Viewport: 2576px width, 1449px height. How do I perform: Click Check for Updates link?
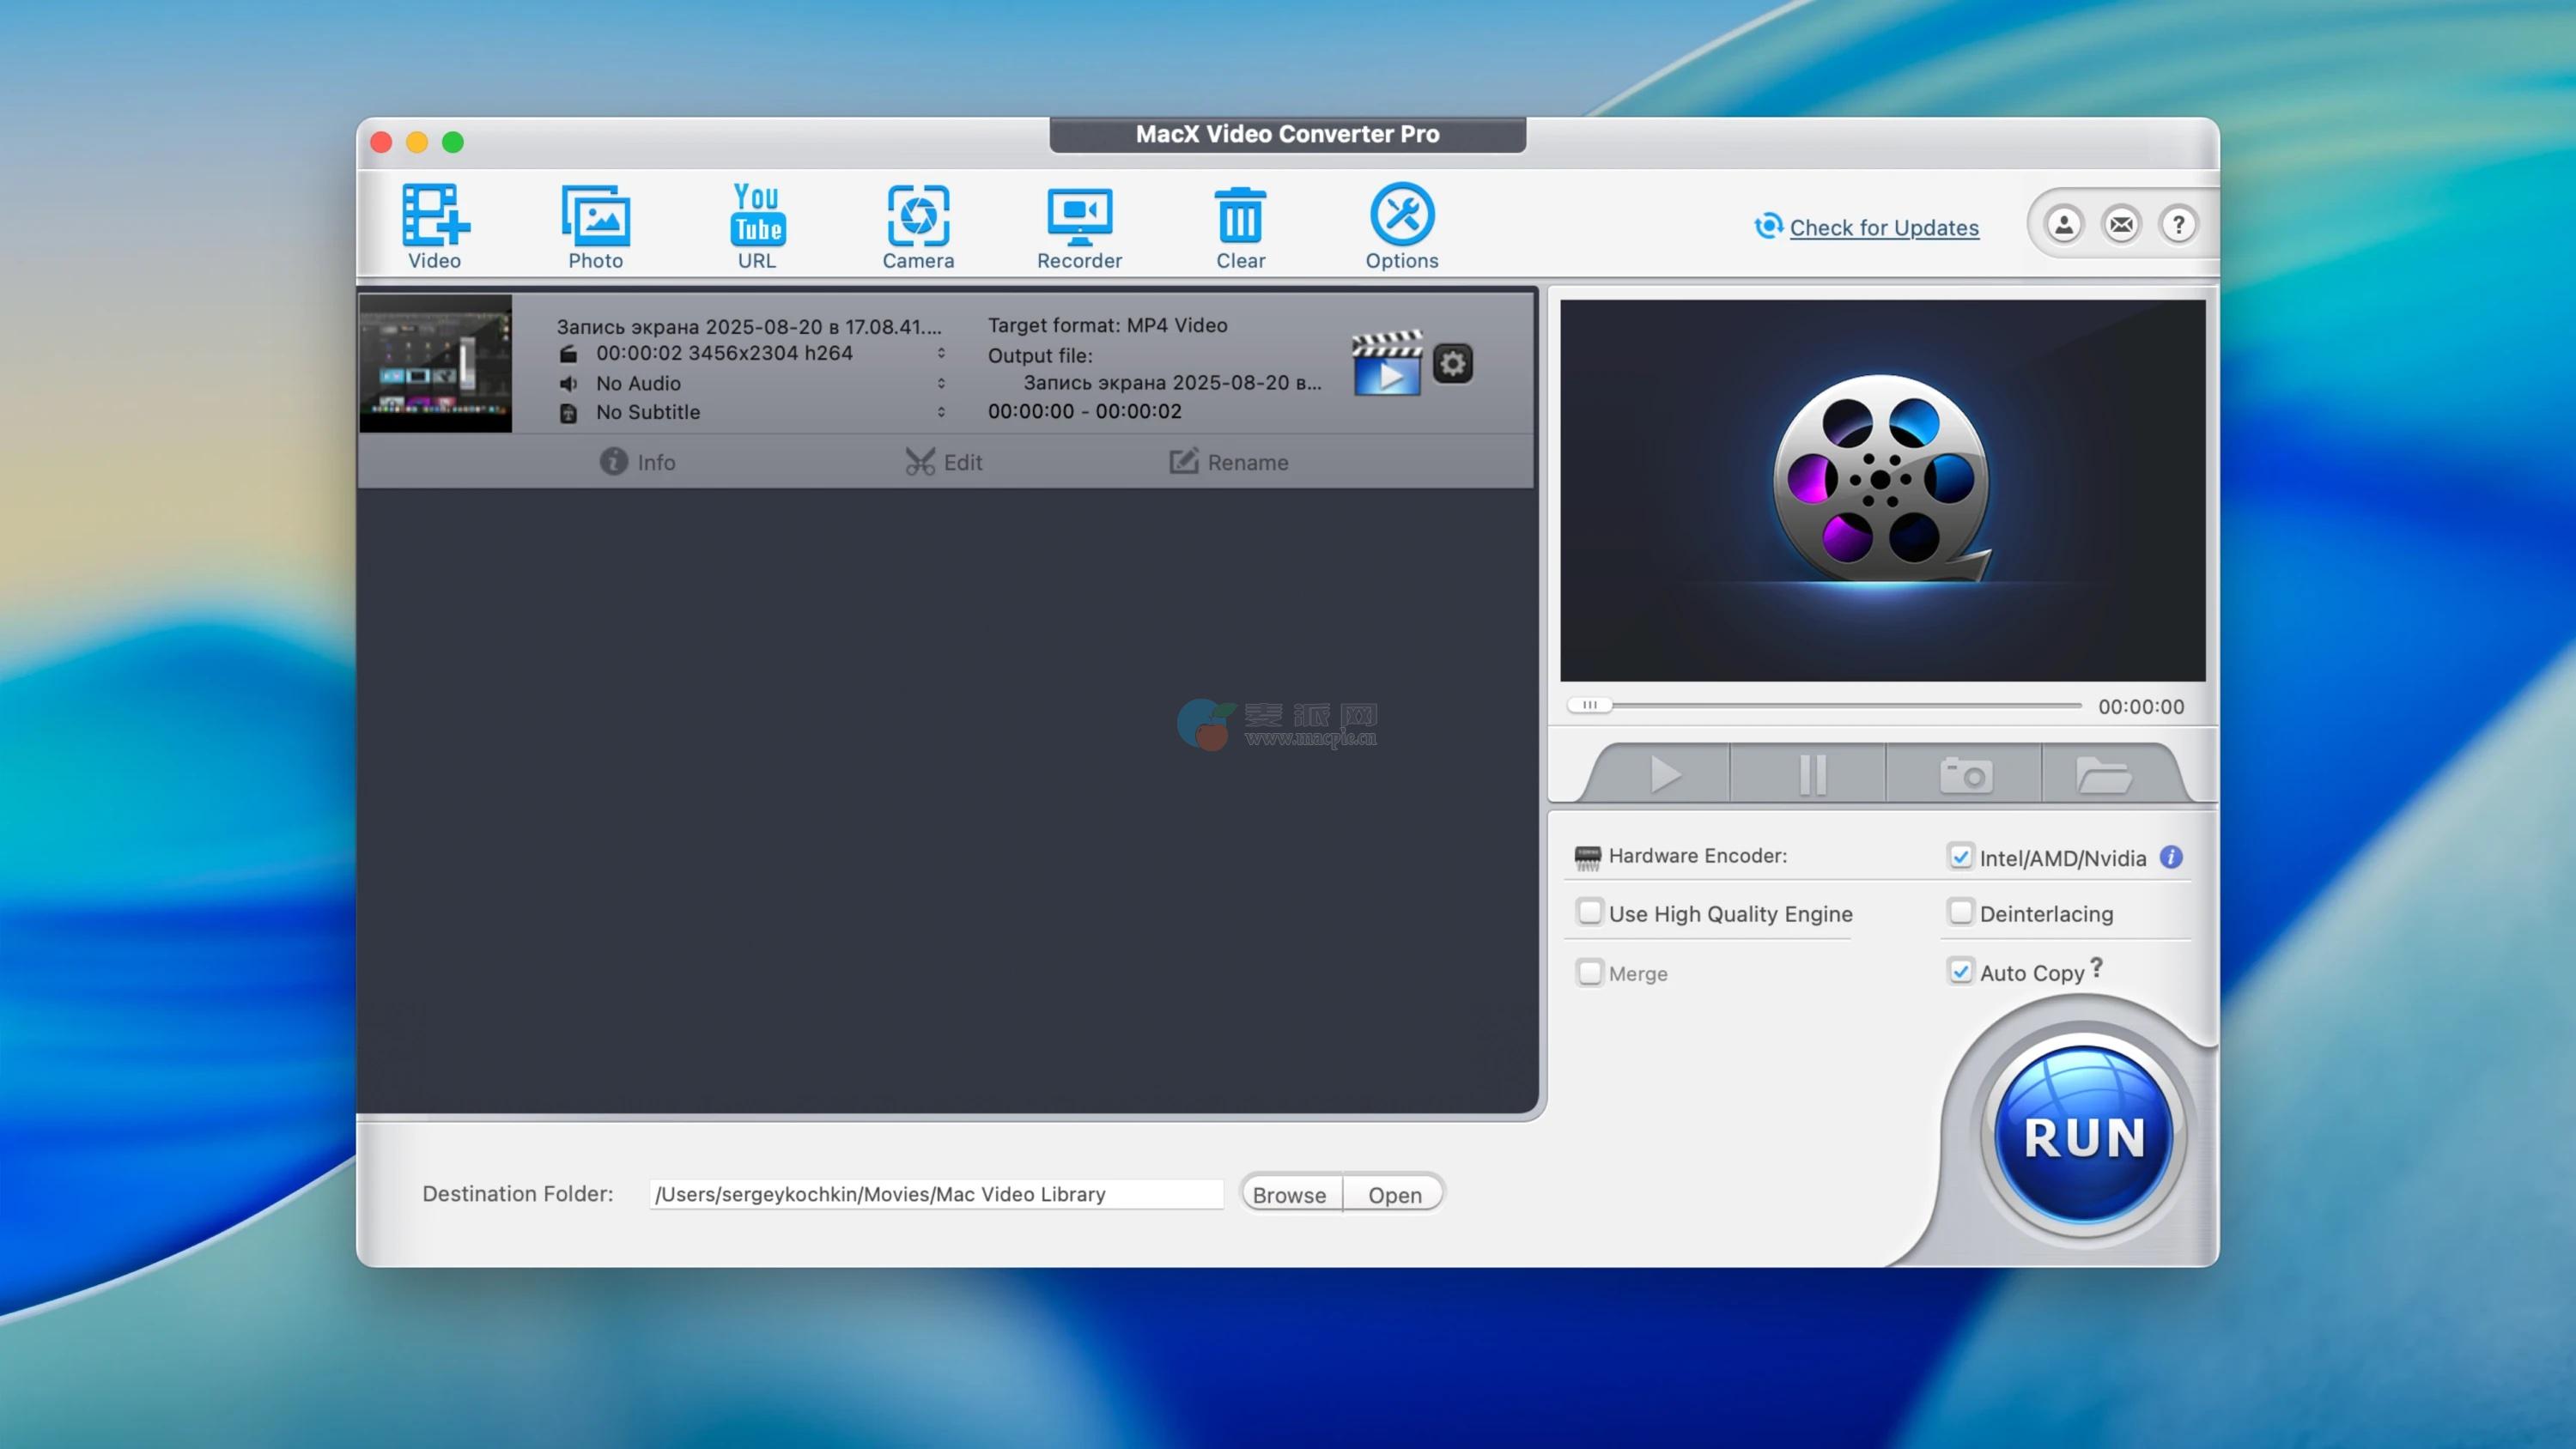1884,227
